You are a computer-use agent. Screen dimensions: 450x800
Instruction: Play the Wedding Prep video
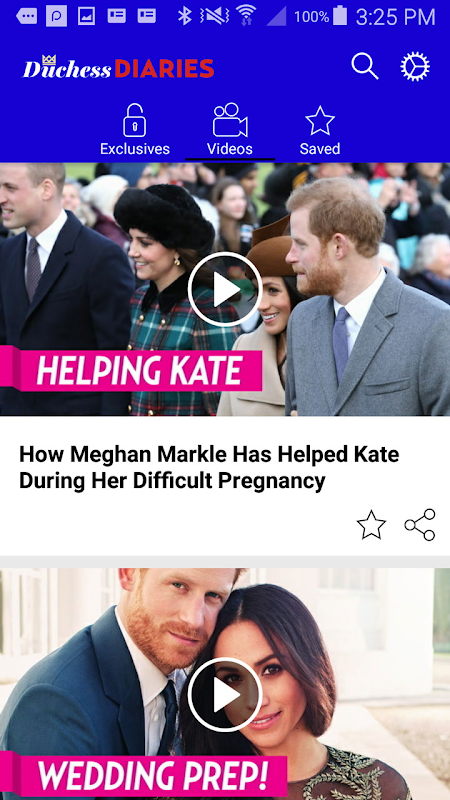point(225,694)
